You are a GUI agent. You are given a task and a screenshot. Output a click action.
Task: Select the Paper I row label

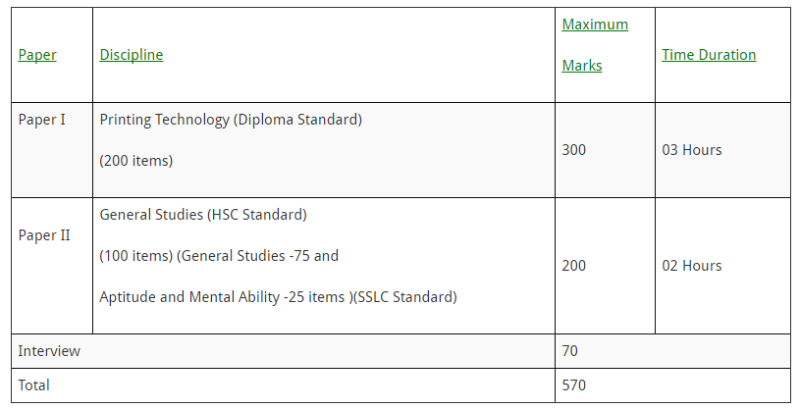point(42,119)
